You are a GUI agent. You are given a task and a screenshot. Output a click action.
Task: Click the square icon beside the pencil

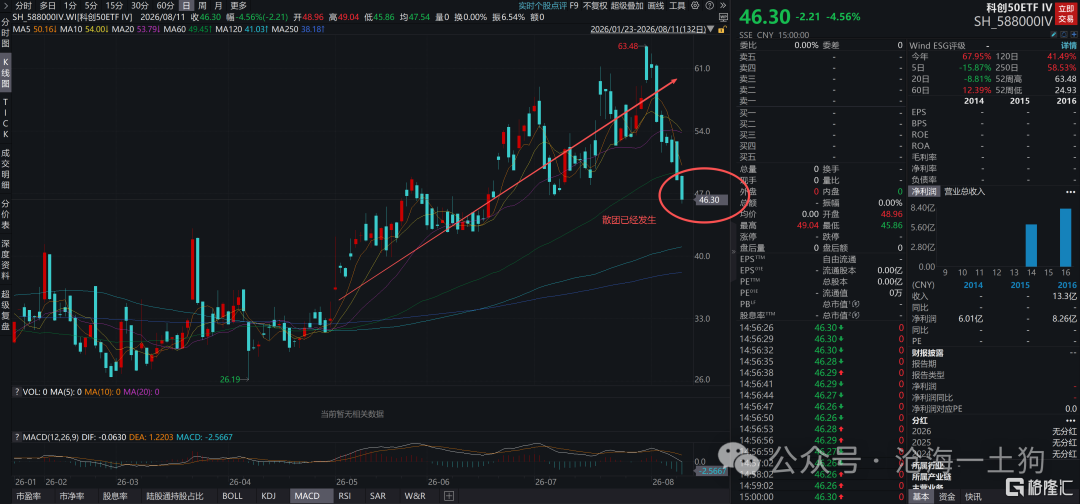tap(1062, 34)
